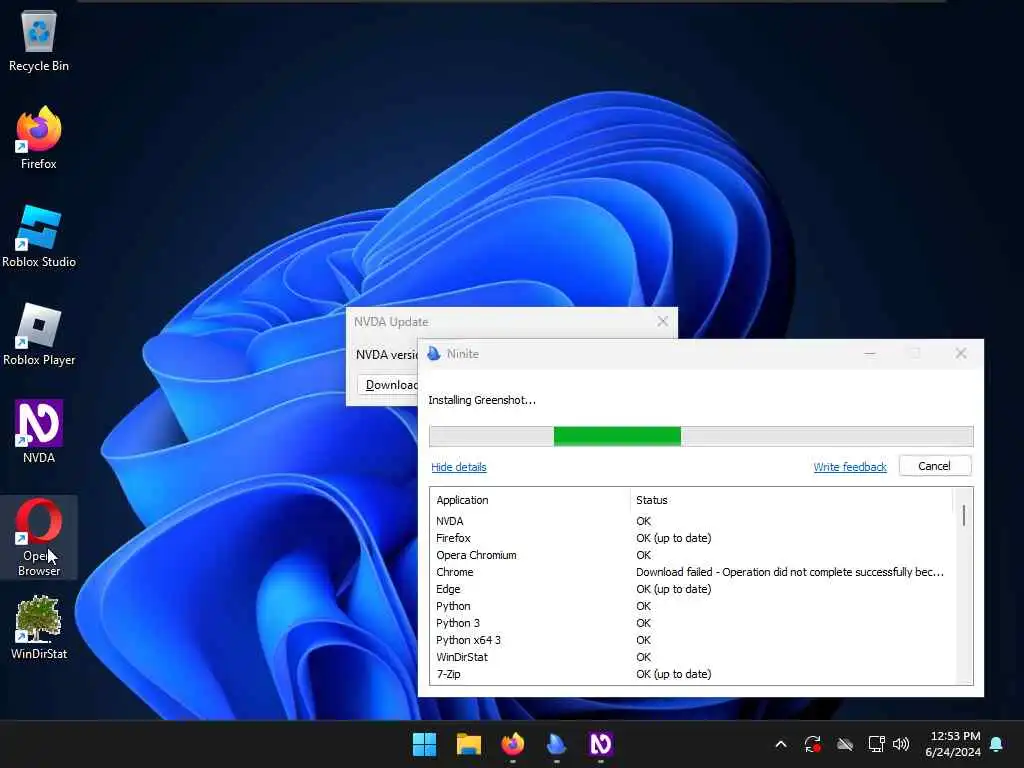The width and height of the screenshot is (1024, 768).
Task: Open the volume speaker tray icon
Action: 901,744
